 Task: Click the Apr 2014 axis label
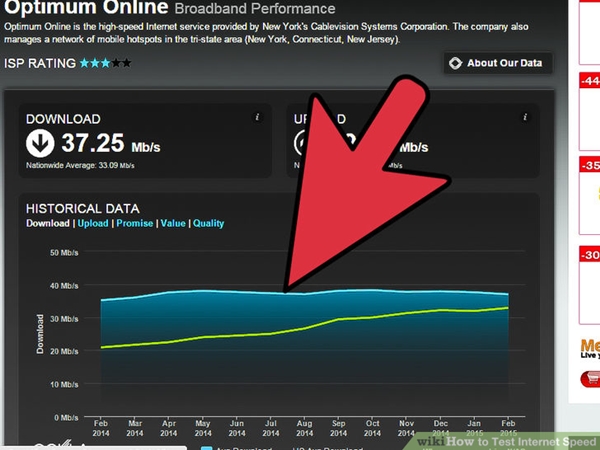coord(169,428)
